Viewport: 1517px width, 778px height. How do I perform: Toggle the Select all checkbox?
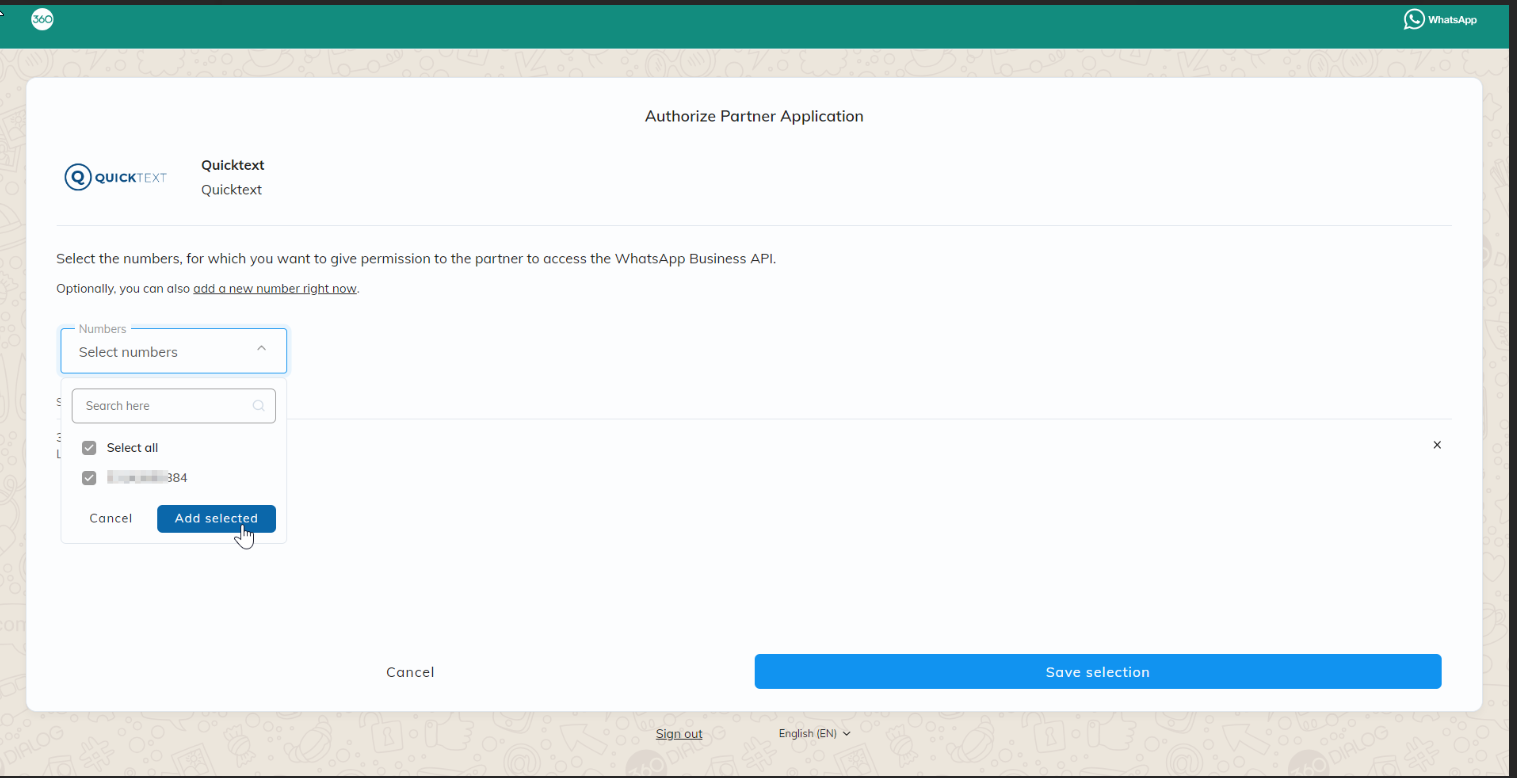pyautogui.click(x=89, y=448)
